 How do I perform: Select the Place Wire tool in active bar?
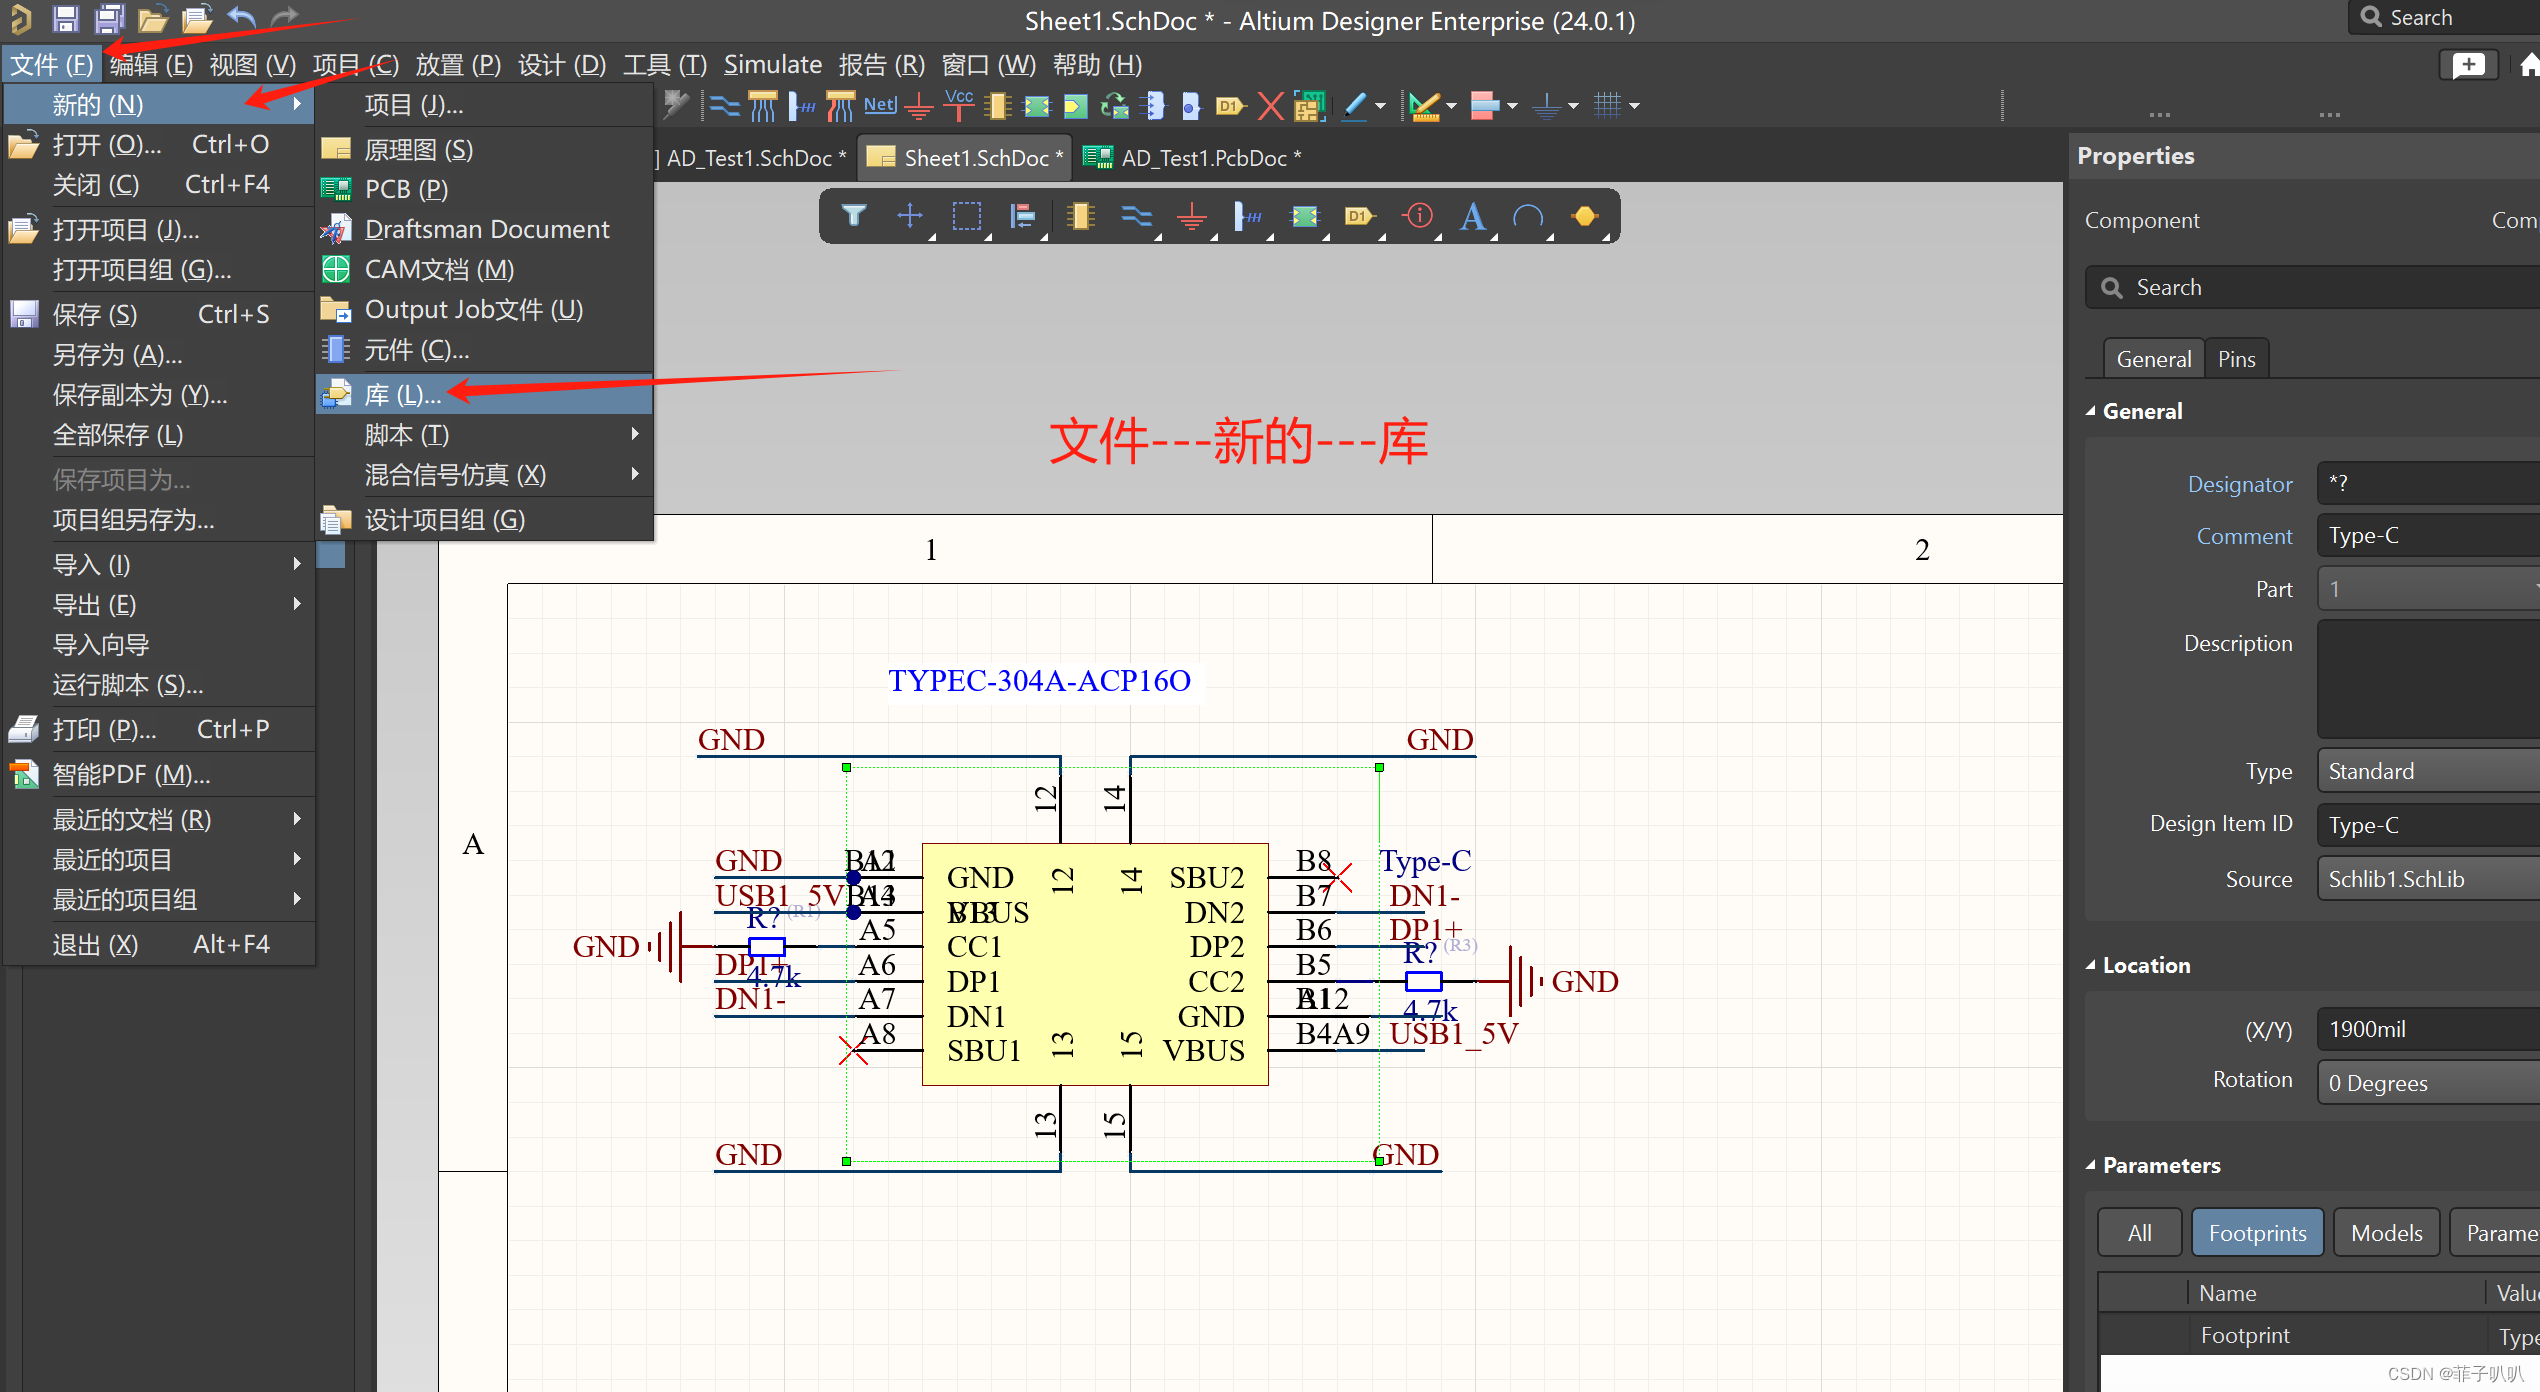1136,215
